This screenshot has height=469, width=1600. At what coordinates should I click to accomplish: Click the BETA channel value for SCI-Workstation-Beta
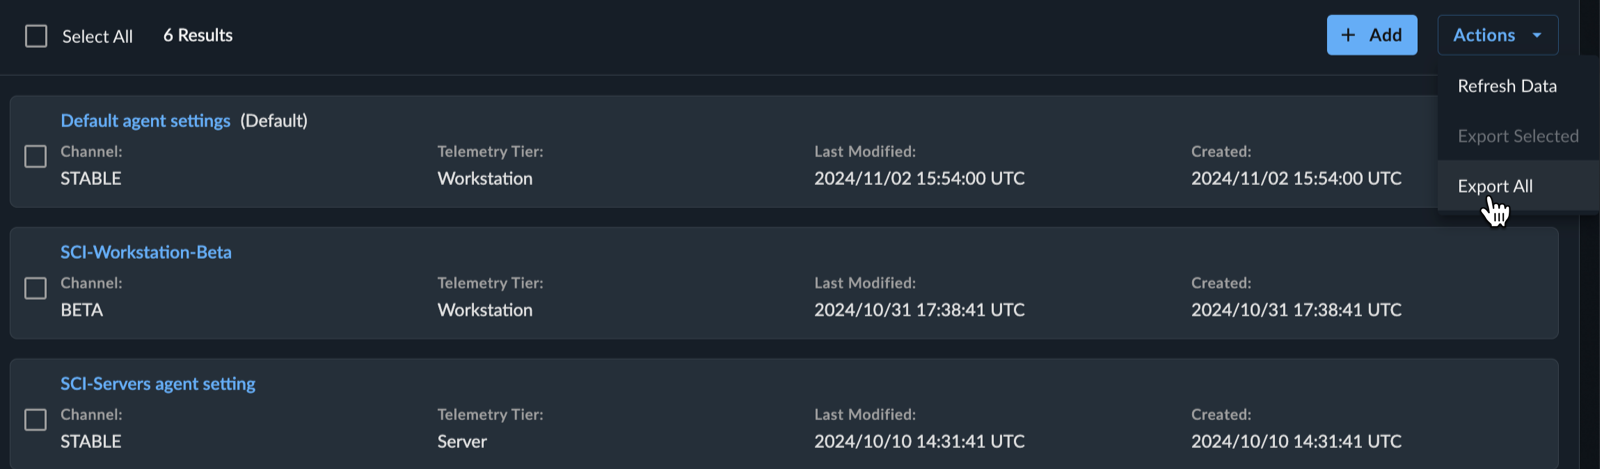pyautogui.click(x=82, y=310)
